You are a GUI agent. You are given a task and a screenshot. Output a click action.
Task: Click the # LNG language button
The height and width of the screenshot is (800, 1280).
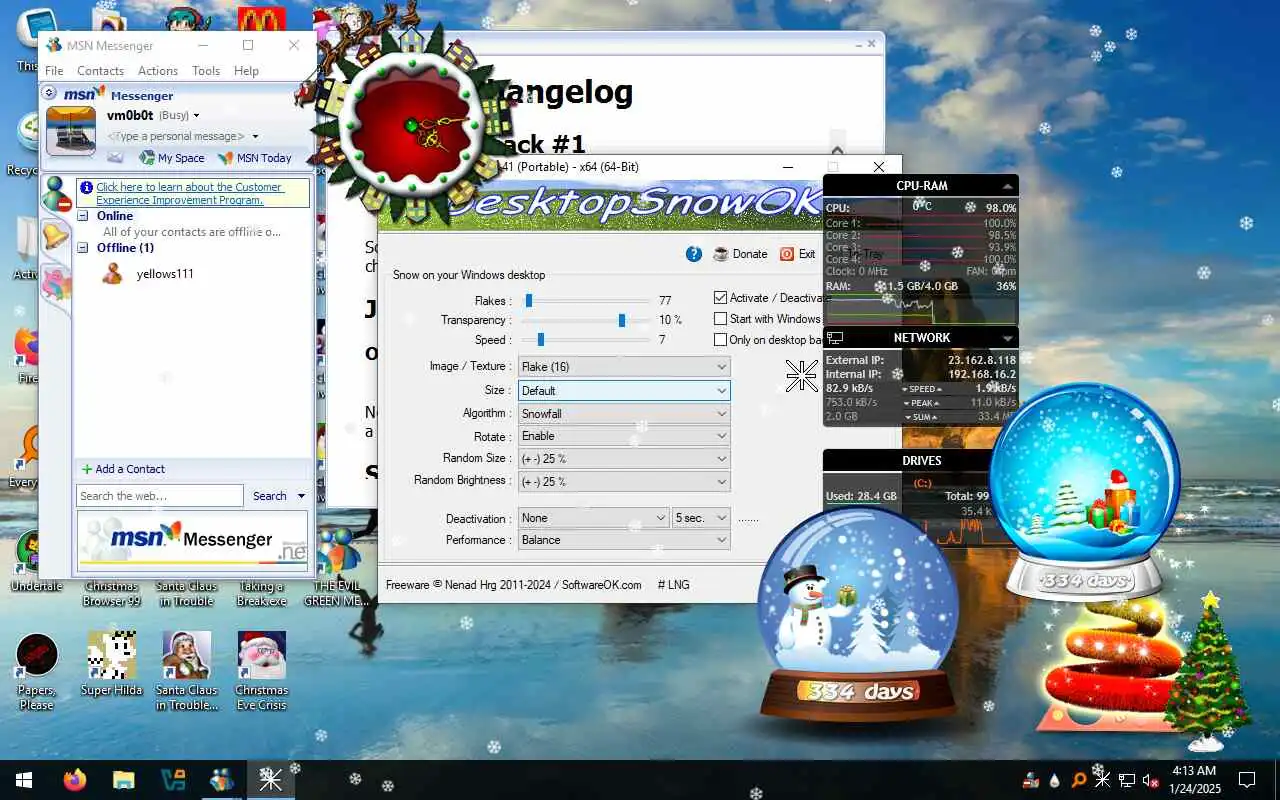(673, 585)
